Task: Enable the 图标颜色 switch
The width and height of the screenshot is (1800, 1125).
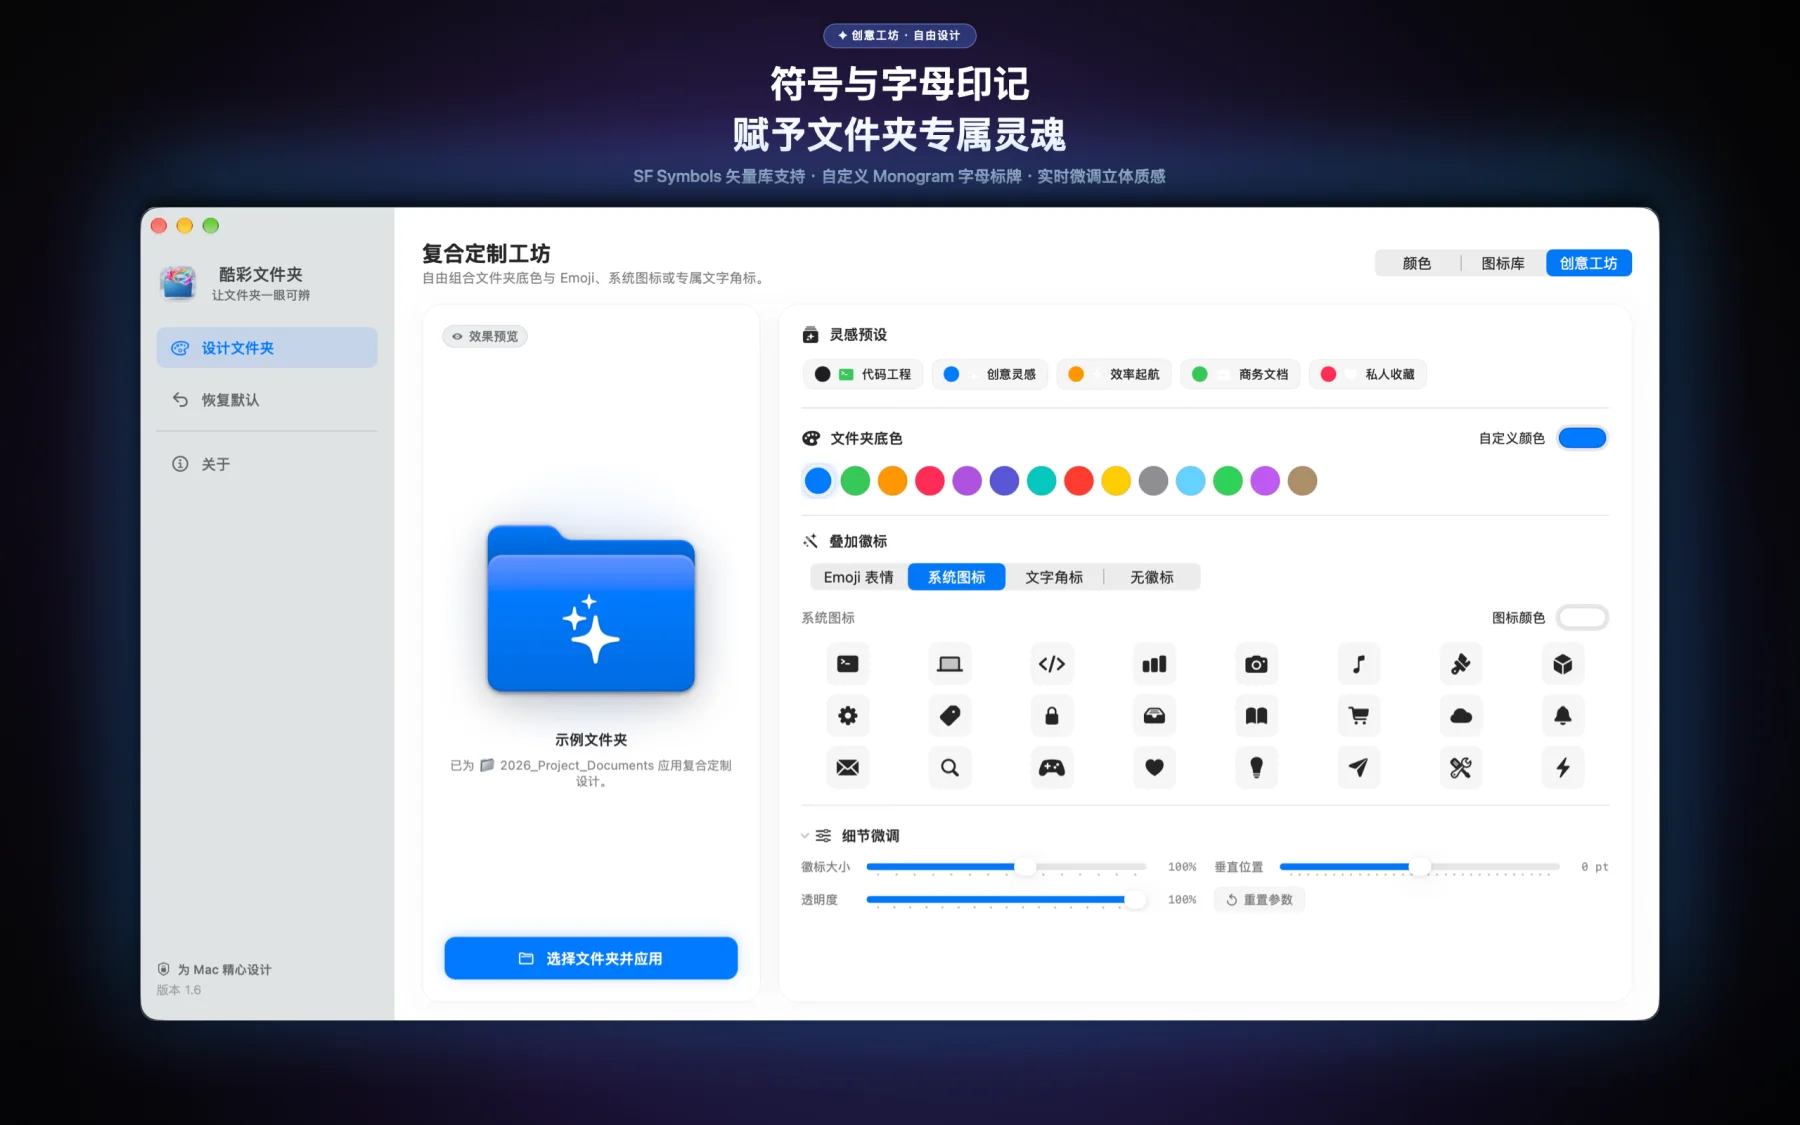Action: pos(1582,618)
